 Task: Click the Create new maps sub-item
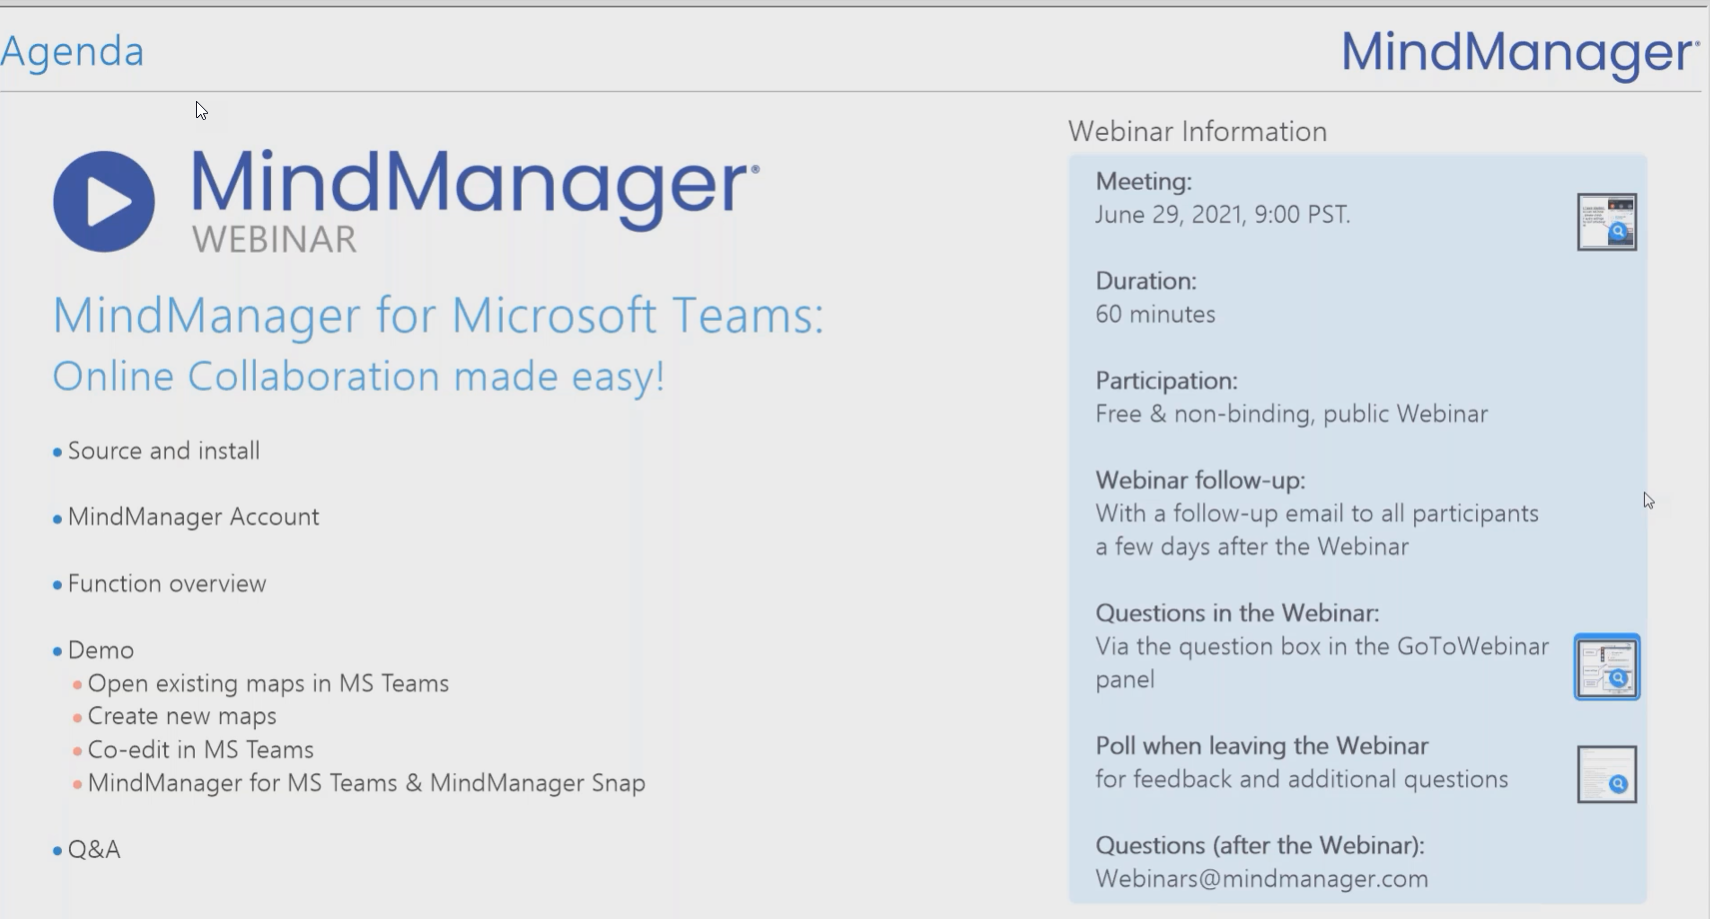point(182,717)
